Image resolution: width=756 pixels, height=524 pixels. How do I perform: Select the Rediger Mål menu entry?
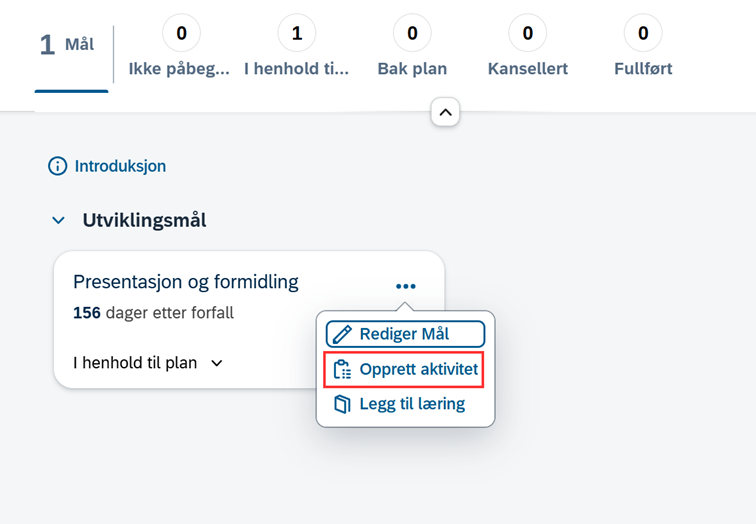405,334
